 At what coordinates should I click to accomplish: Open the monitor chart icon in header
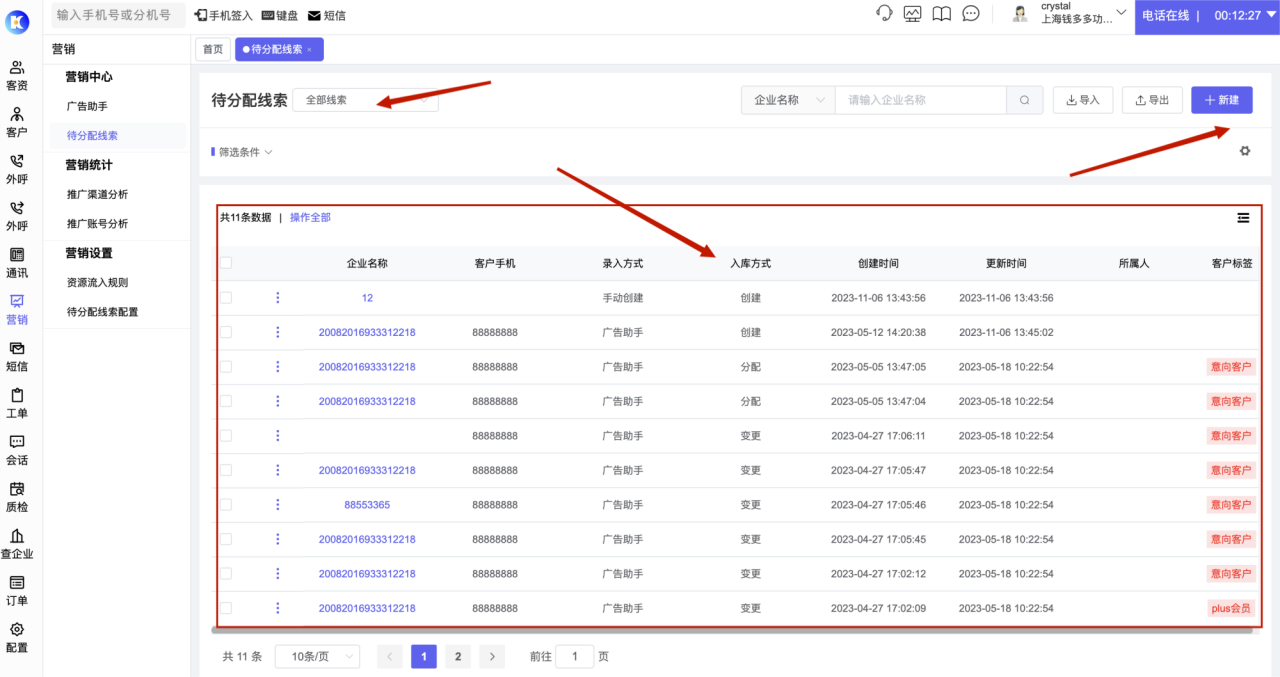pyautogui.click(x=912, y=14)
